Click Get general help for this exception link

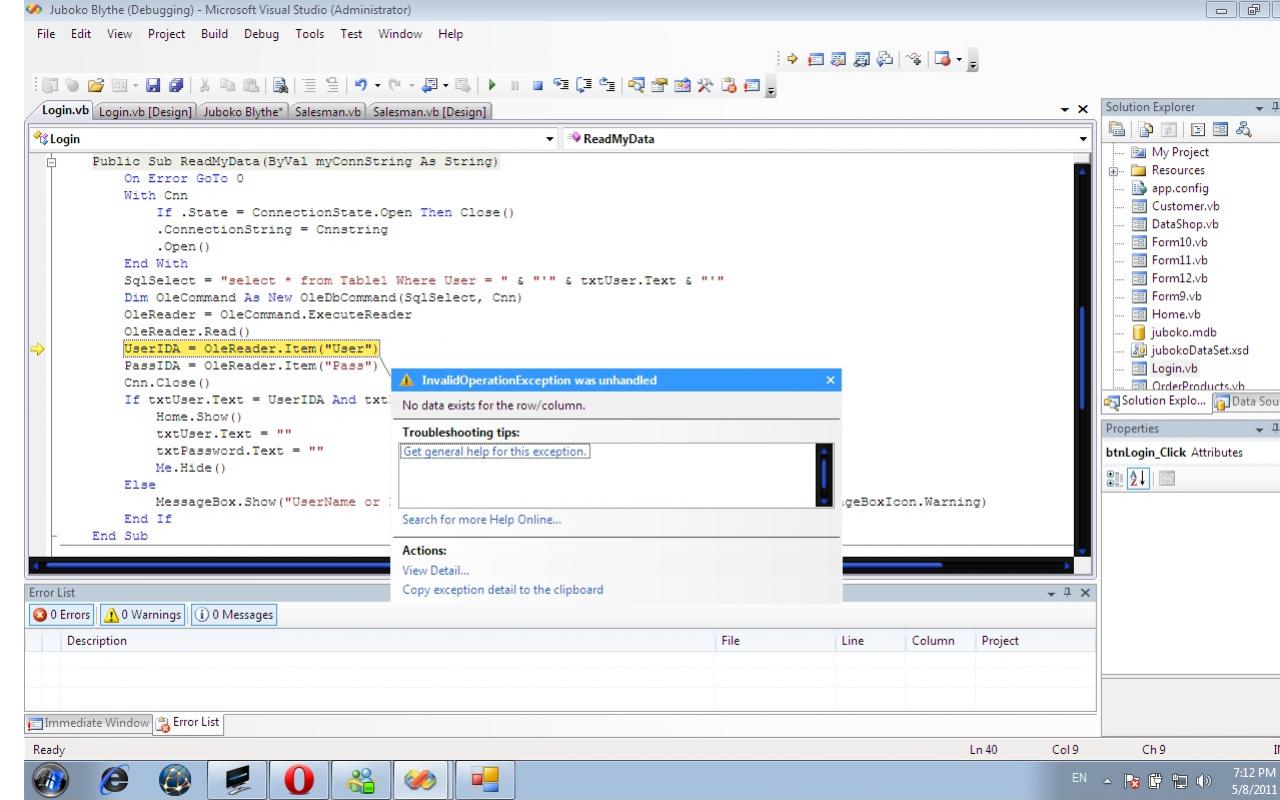pyautogui.click(x=495, y=451)
